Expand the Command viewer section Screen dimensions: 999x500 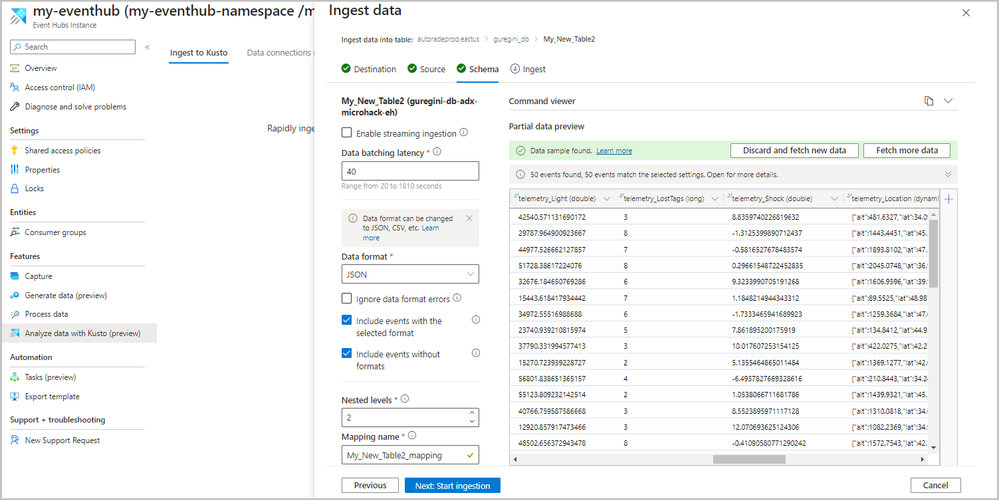click(x=948, y=101)
